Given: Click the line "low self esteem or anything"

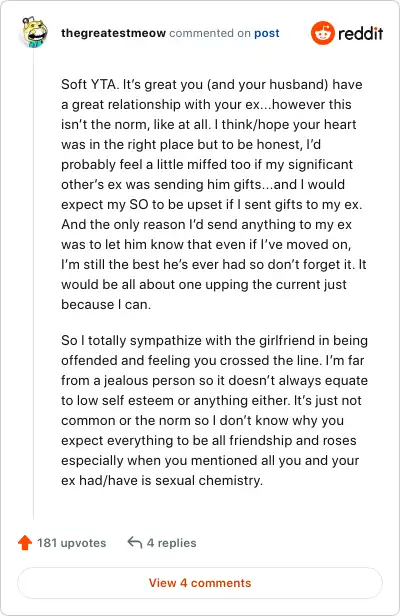Looking at the screenshot, I should 211,400.
